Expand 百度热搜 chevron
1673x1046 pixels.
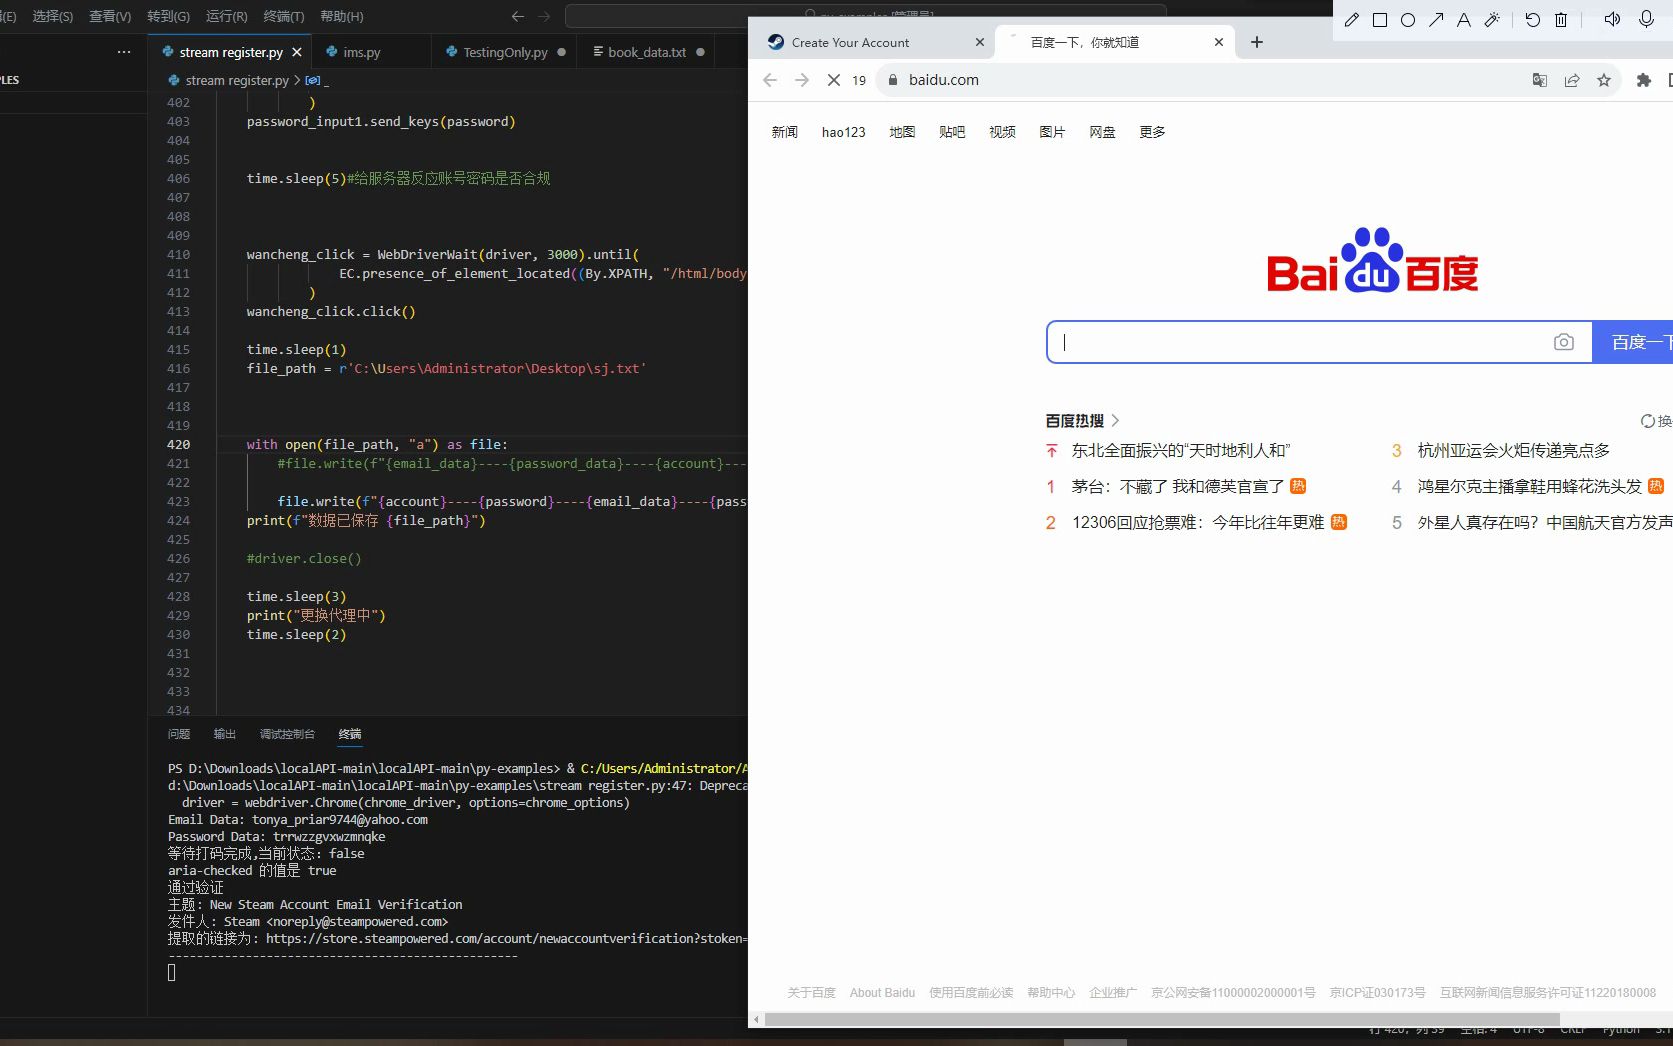click(x=1115, y=421)
